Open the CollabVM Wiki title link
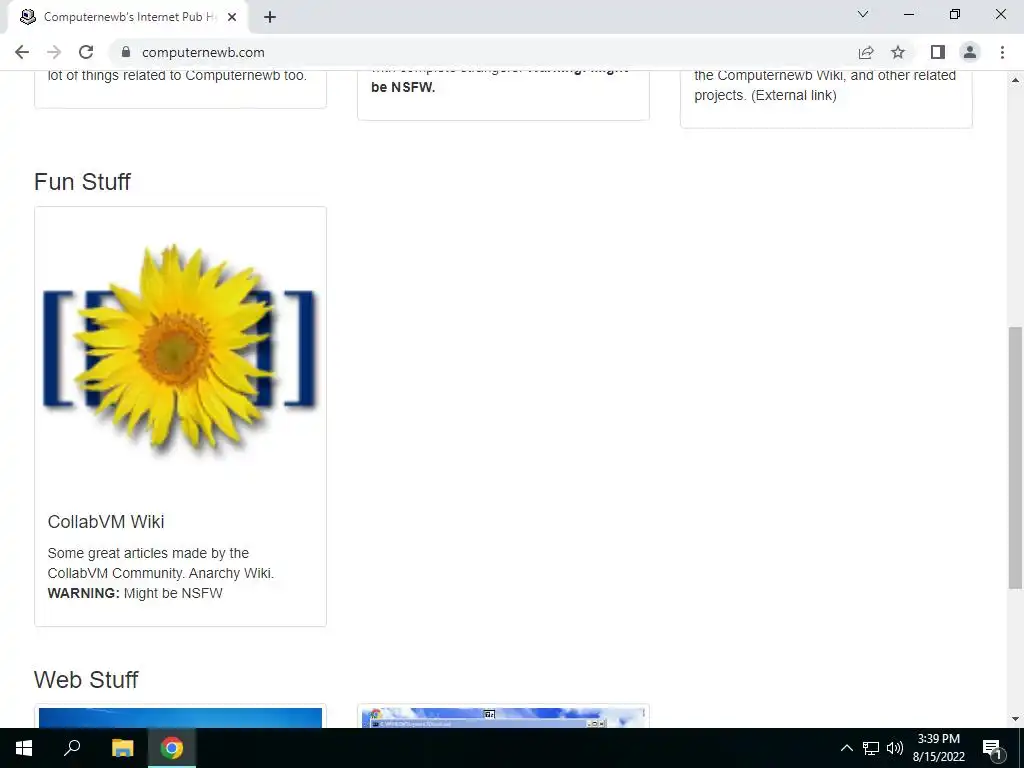 [x=106, y=522]
